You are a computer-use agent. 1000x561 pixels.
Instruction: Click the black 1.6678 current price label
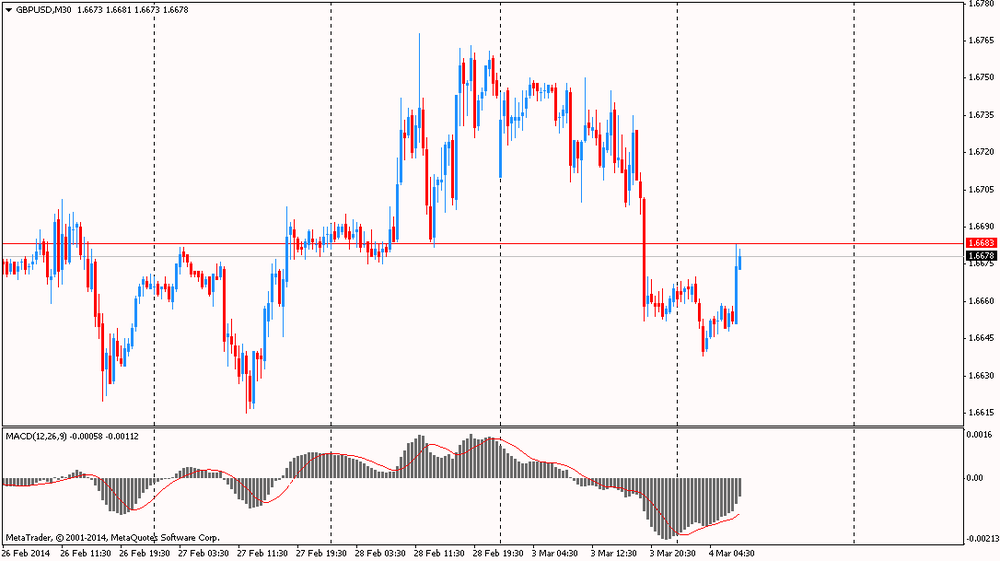[x=981, y=256]
